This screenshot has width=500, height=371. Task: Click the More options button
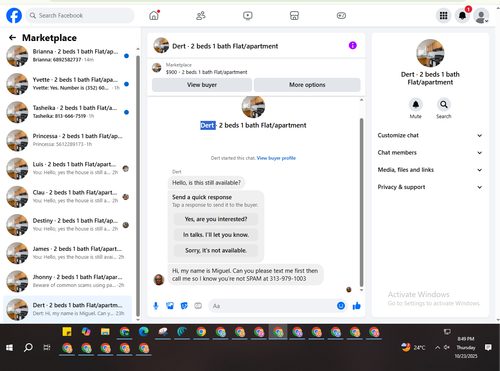coord(307,85)
